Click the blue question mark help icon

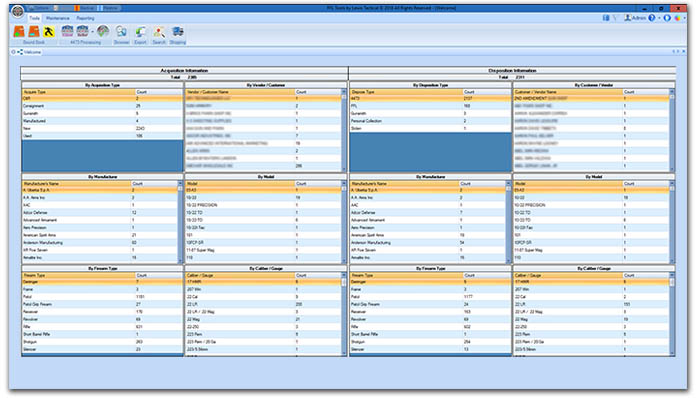(652, 18)
